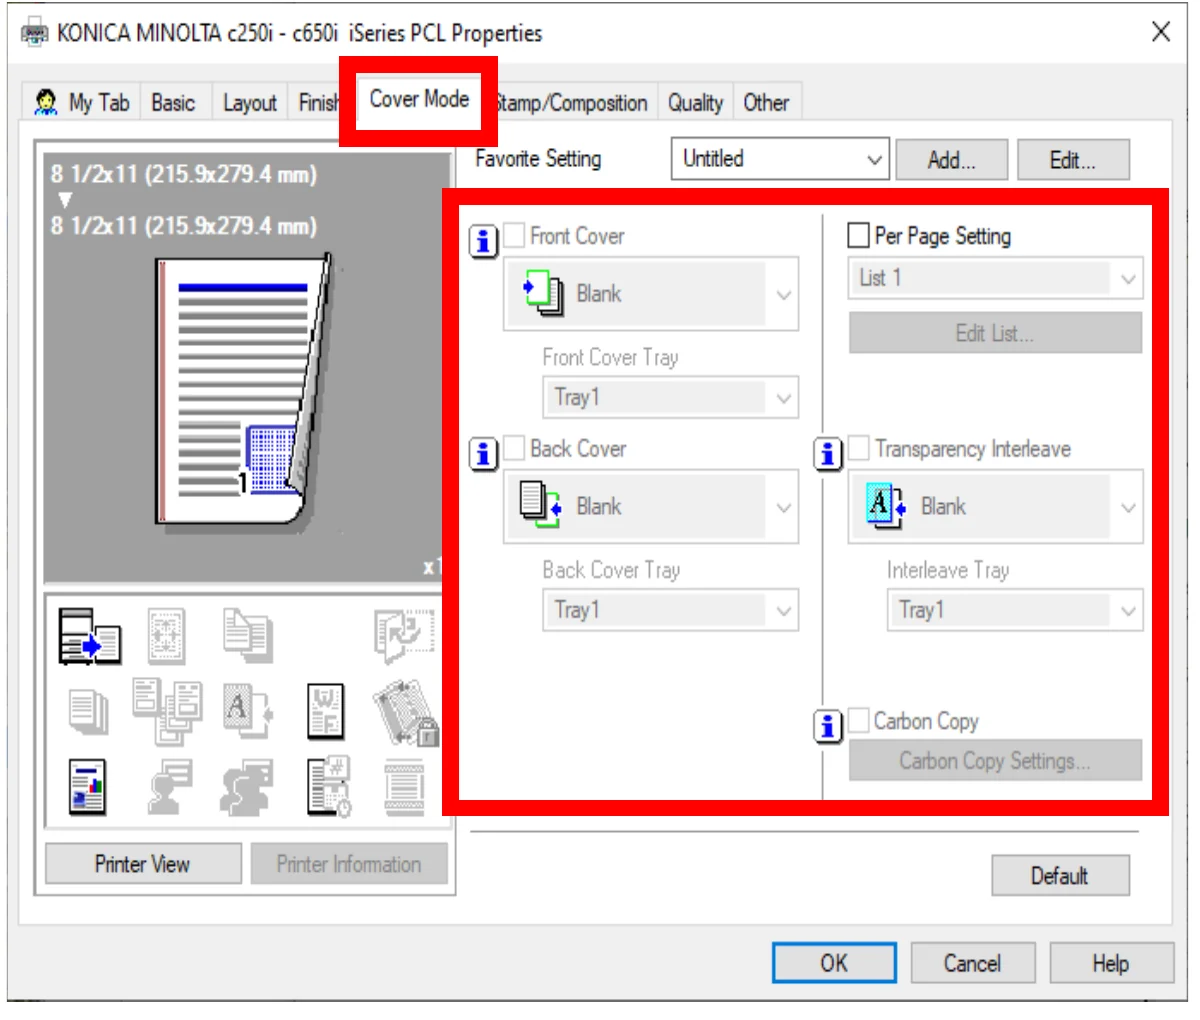Viewport: 1200px width, 1020px height.
Task: Click the Favorite Setting label
Action: (538, 159)
